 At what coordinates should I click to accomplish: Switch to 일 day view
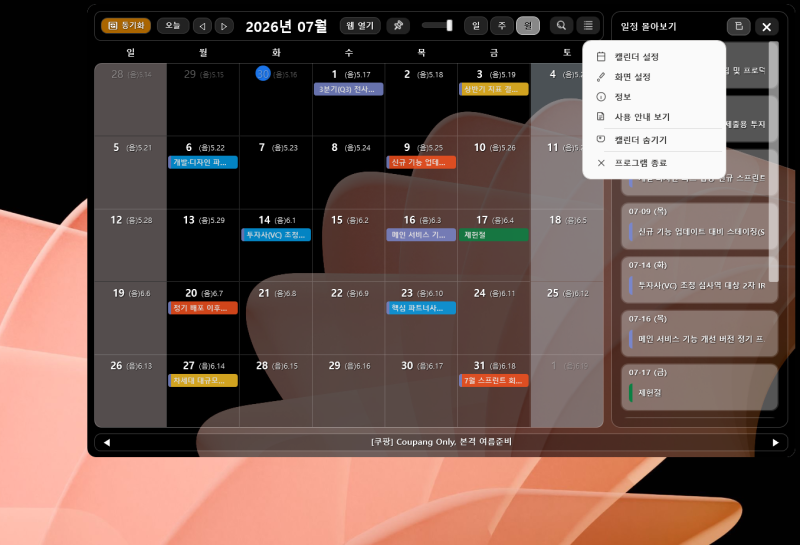point(476,26)
